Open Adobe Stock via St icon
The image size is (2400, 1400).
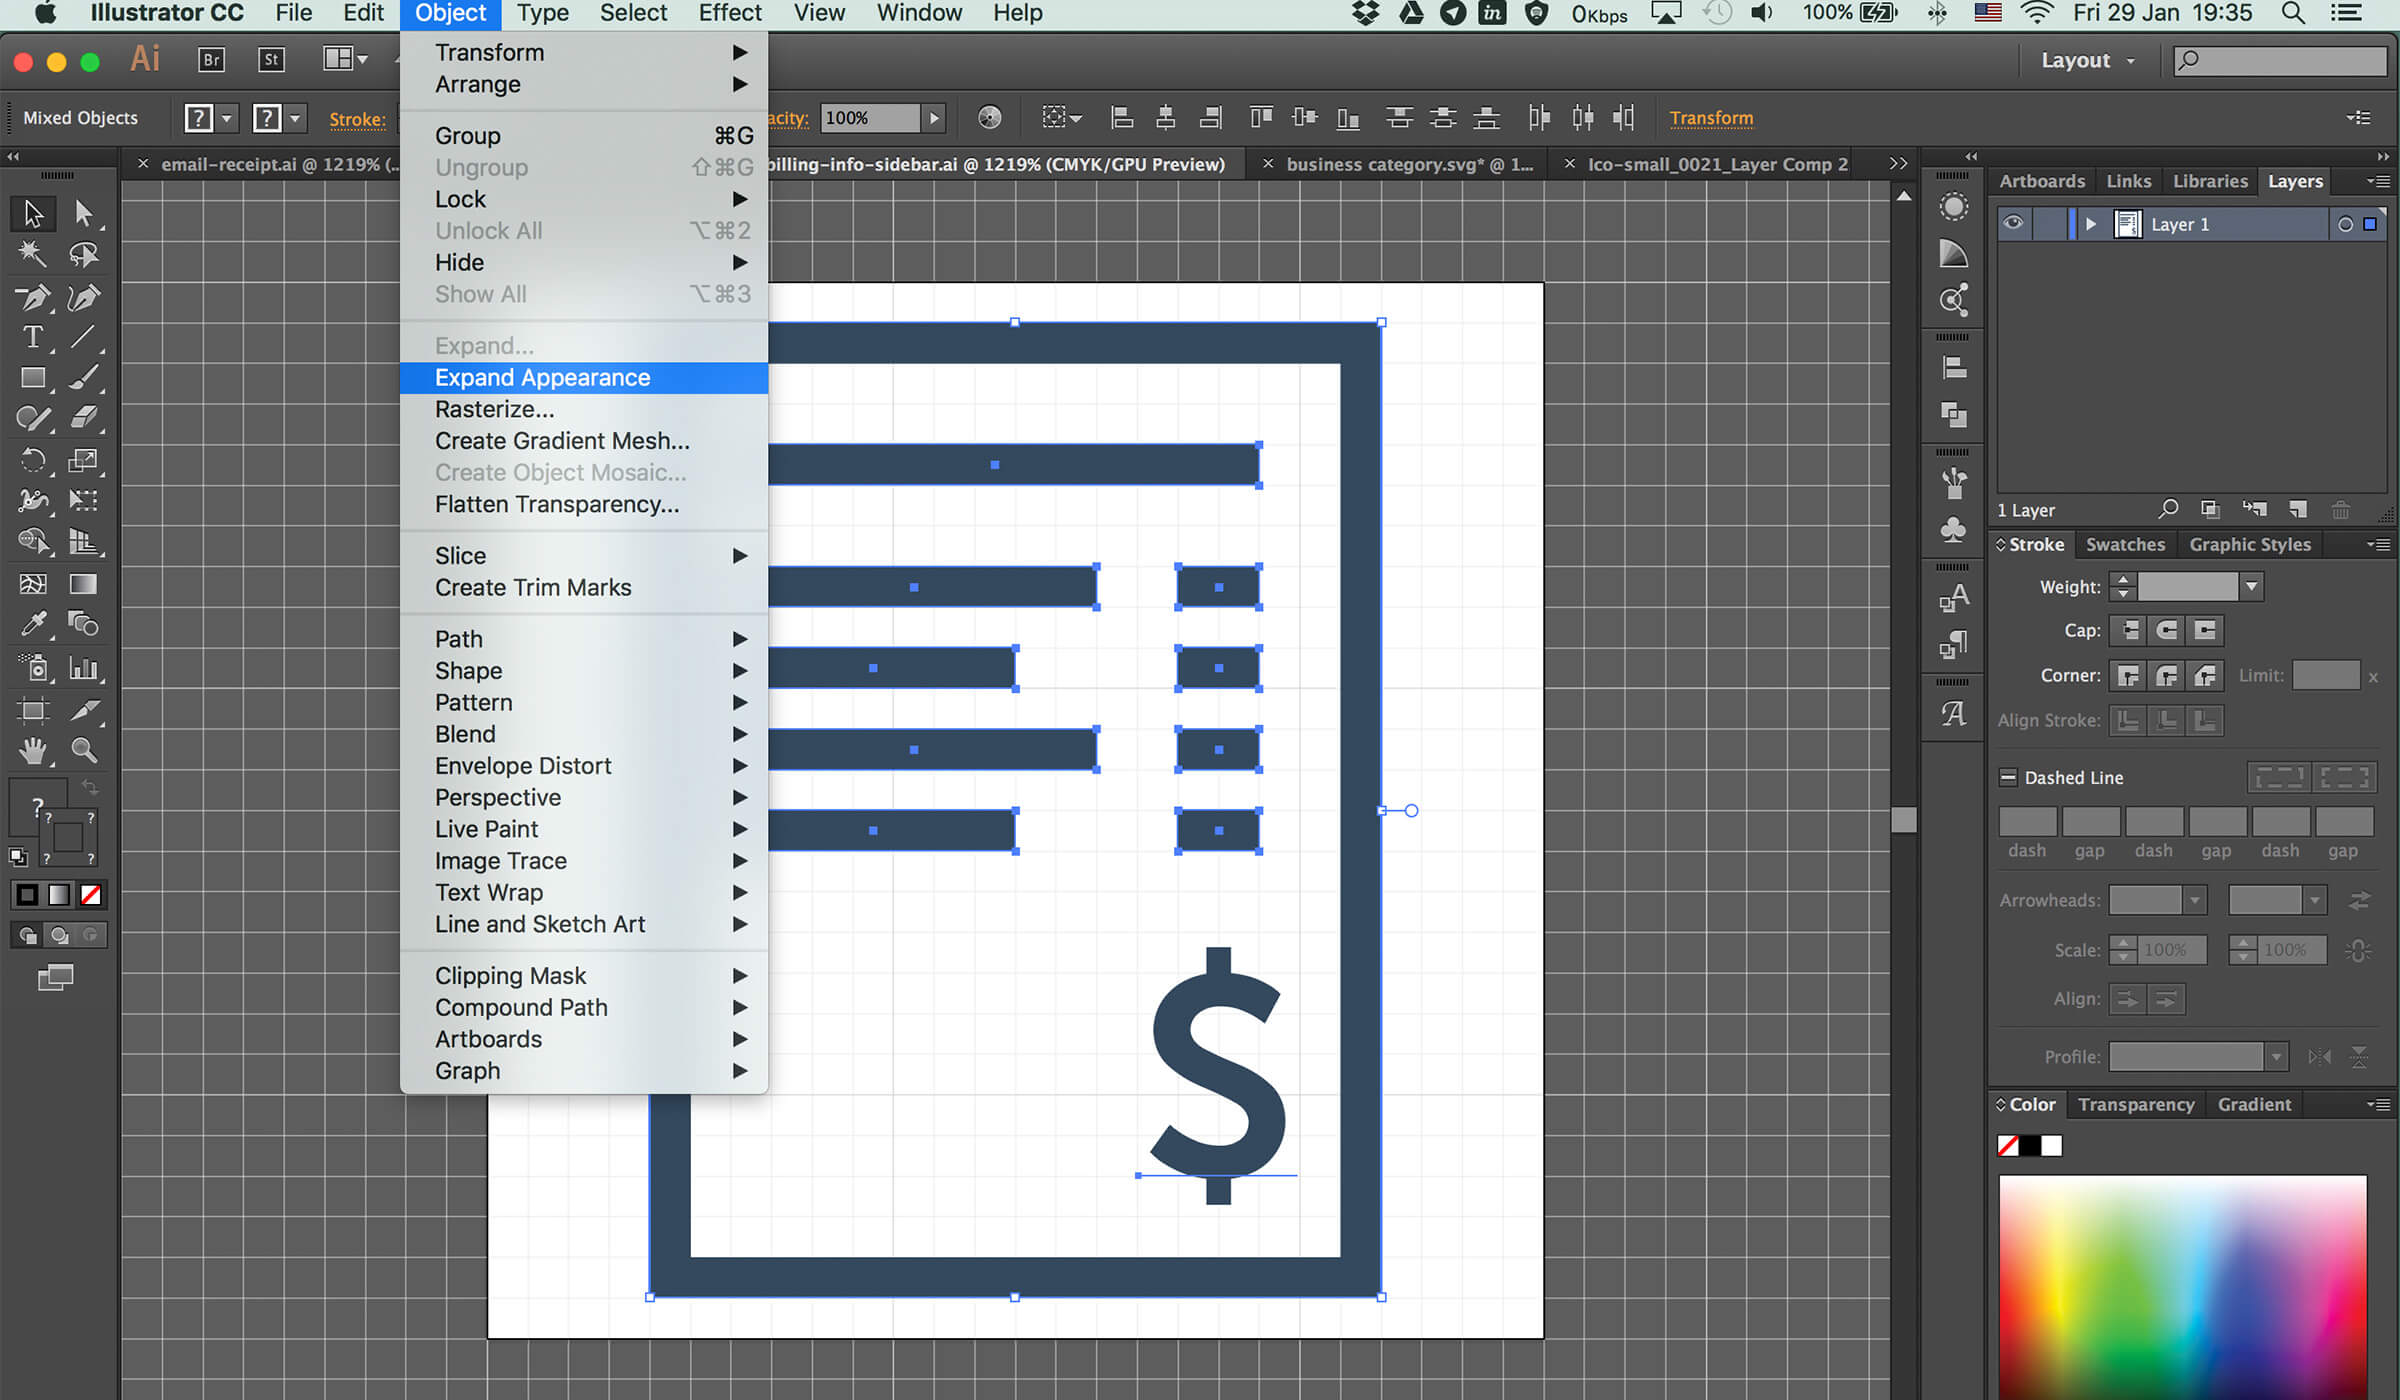pyautogui.click(x=271, y=60)
